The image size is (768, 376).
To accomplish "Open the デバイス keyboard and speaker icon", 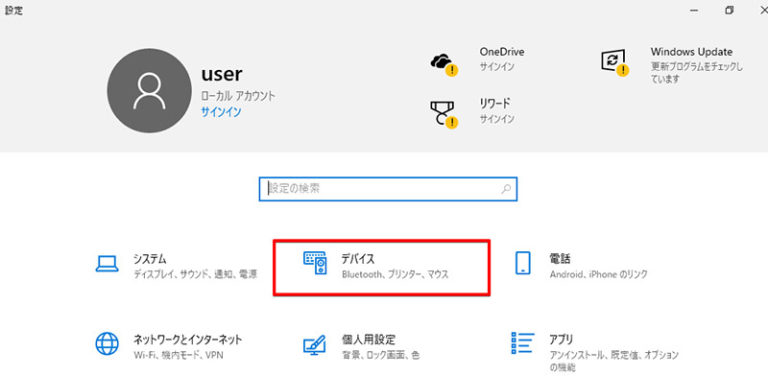I will [x=315, y=264].
